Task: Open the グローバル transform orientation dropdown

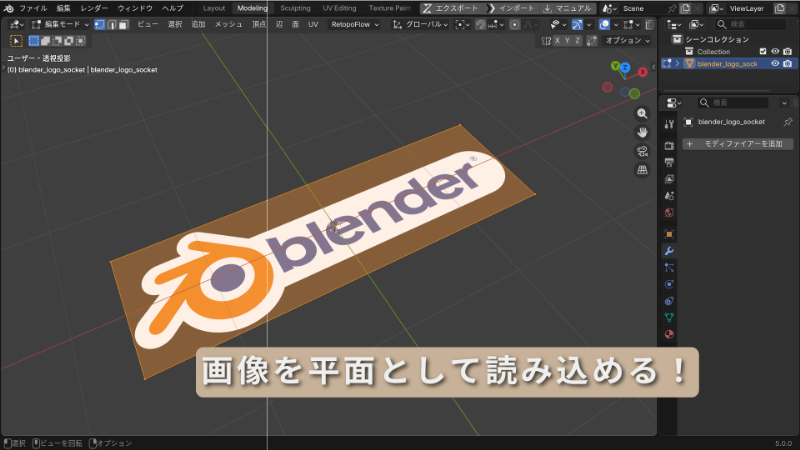Action: (420, 24)
